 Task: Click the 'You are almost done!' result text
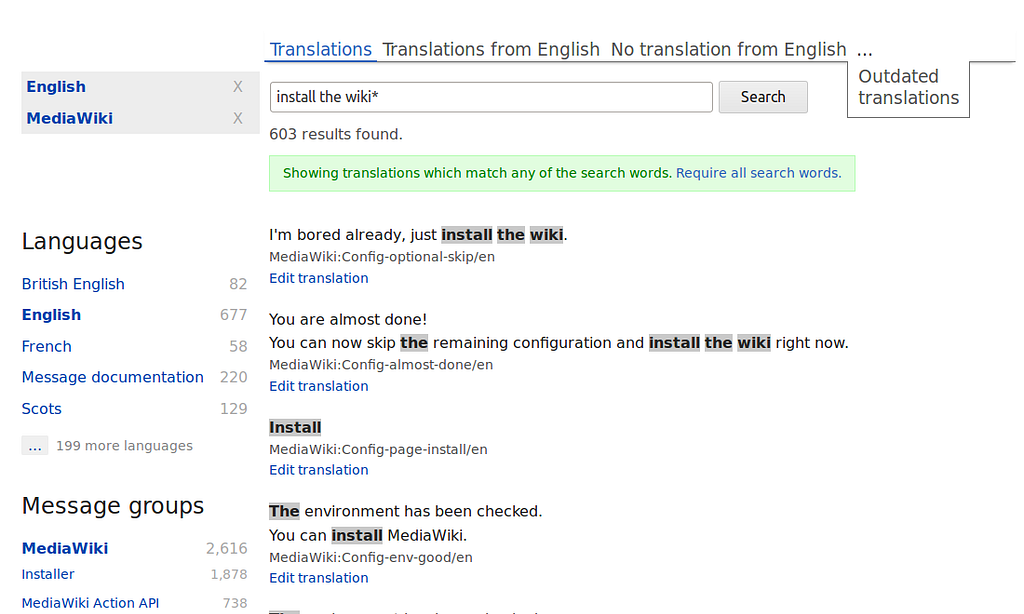point(348,319)
